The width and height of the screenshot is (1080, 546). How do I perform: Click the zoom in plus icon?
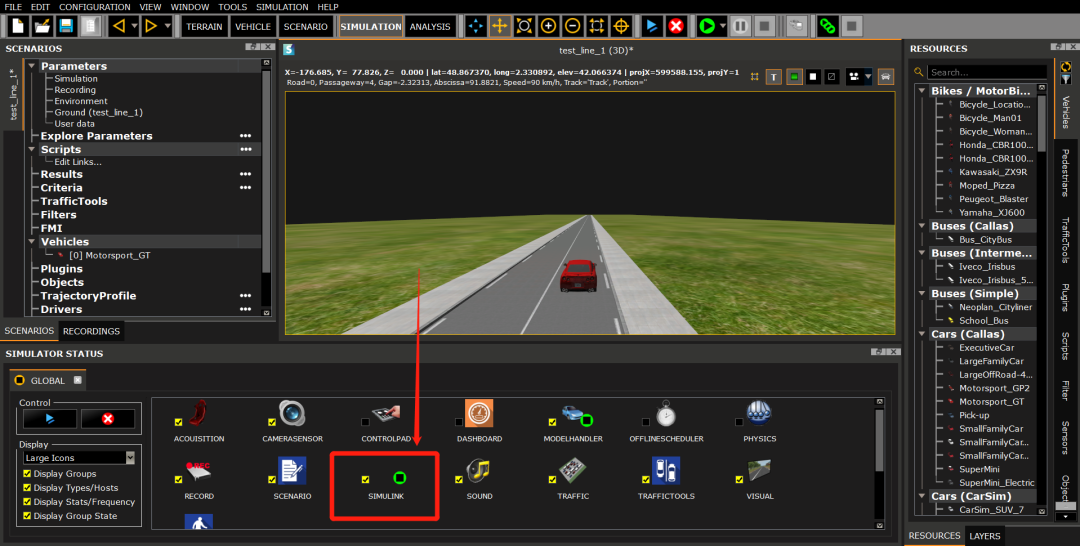click(548, 26)
